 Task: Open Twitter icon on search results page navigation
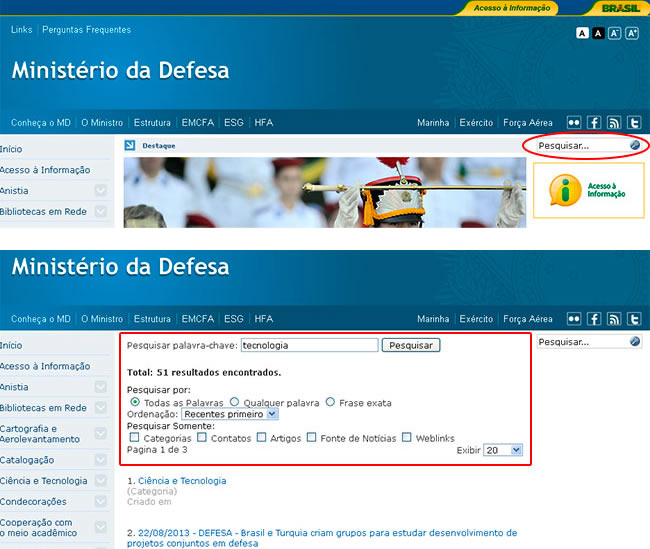634,319
